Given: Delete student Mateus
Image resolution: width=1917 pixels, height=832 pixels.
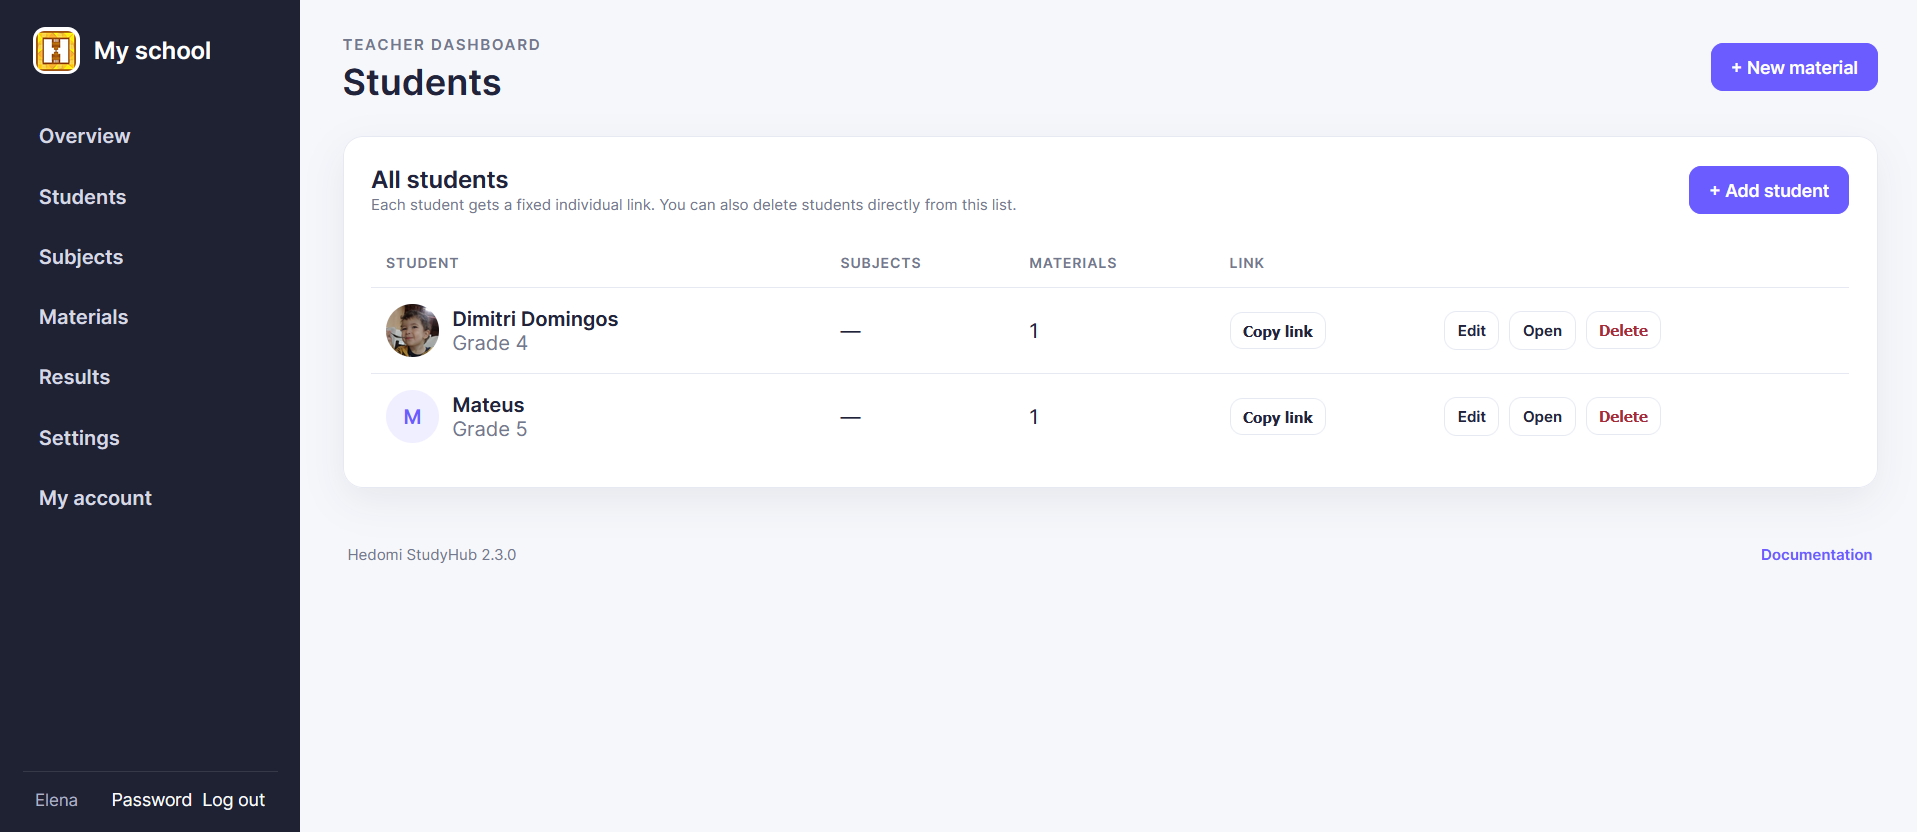Looking at the screenshot, I should 1623,417.
